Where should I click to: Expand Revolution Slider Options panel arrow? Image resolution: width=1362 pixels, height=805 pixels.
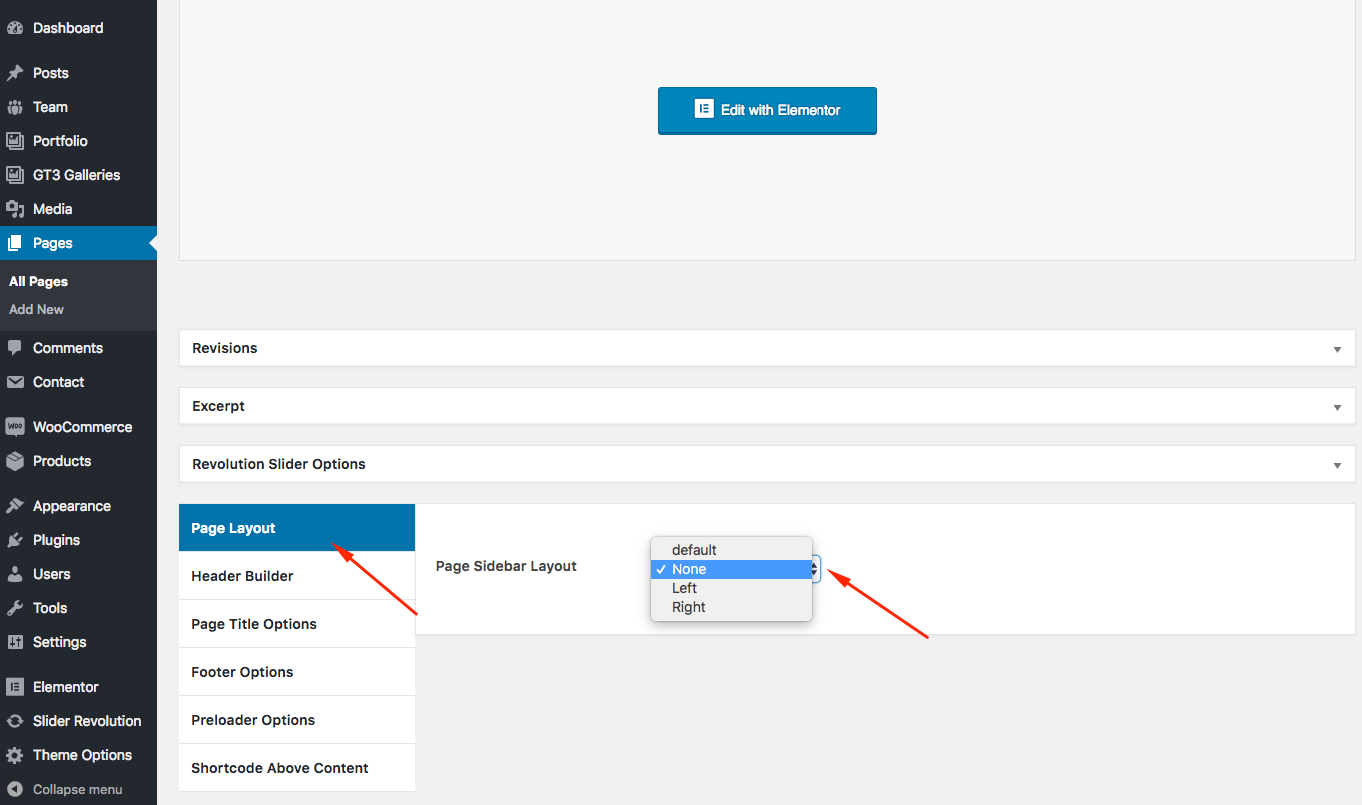pyautogui.click(x=1337, y=465)
